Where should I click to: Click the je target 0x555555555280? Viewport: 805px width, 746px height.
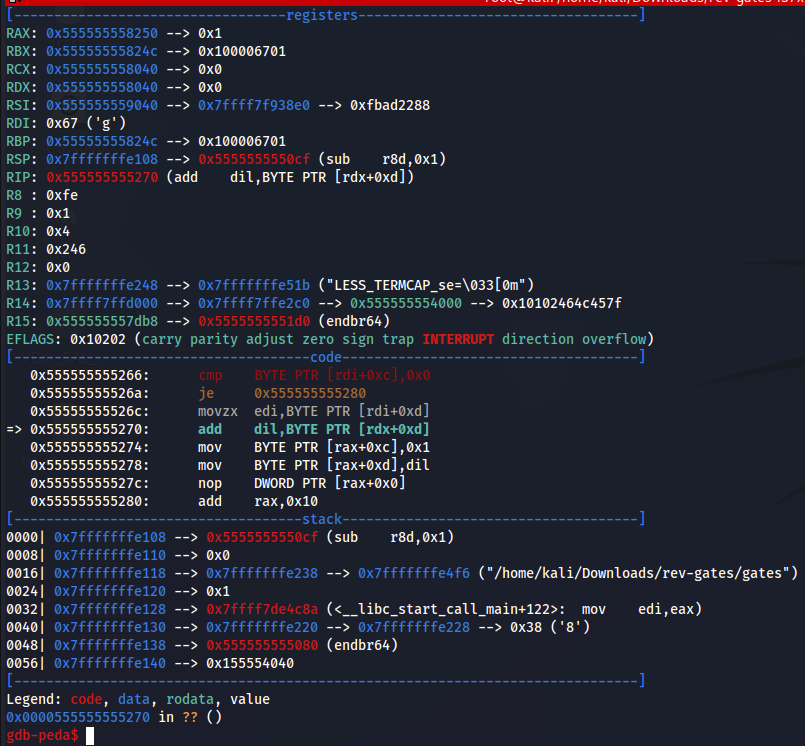[x=310, y=393]
